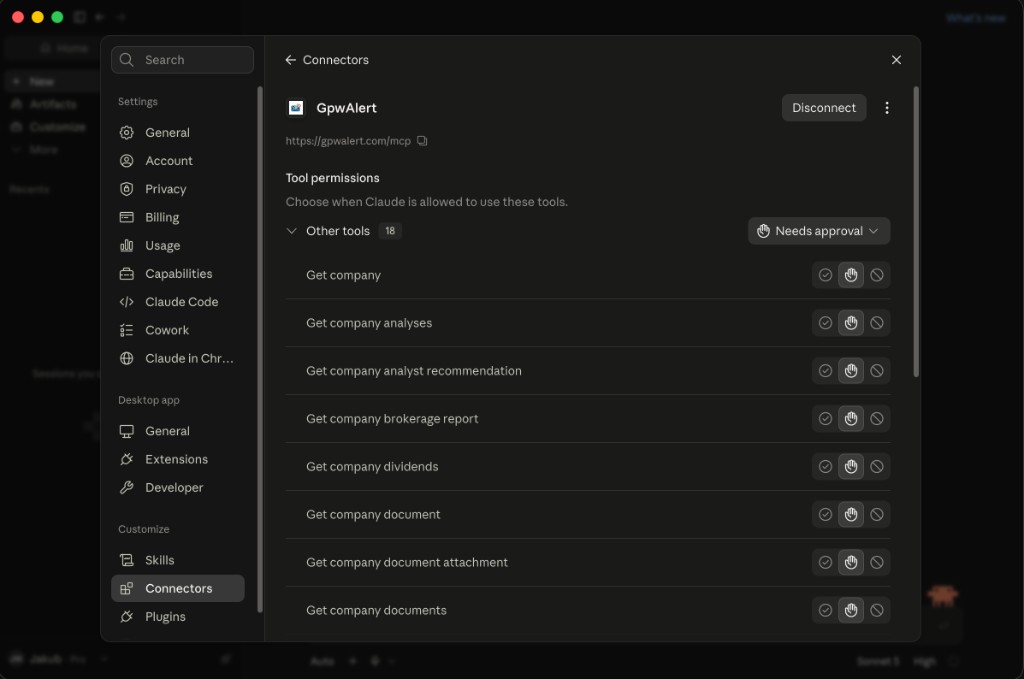
Task: Block the Get company tool
Action: [876, 275]
